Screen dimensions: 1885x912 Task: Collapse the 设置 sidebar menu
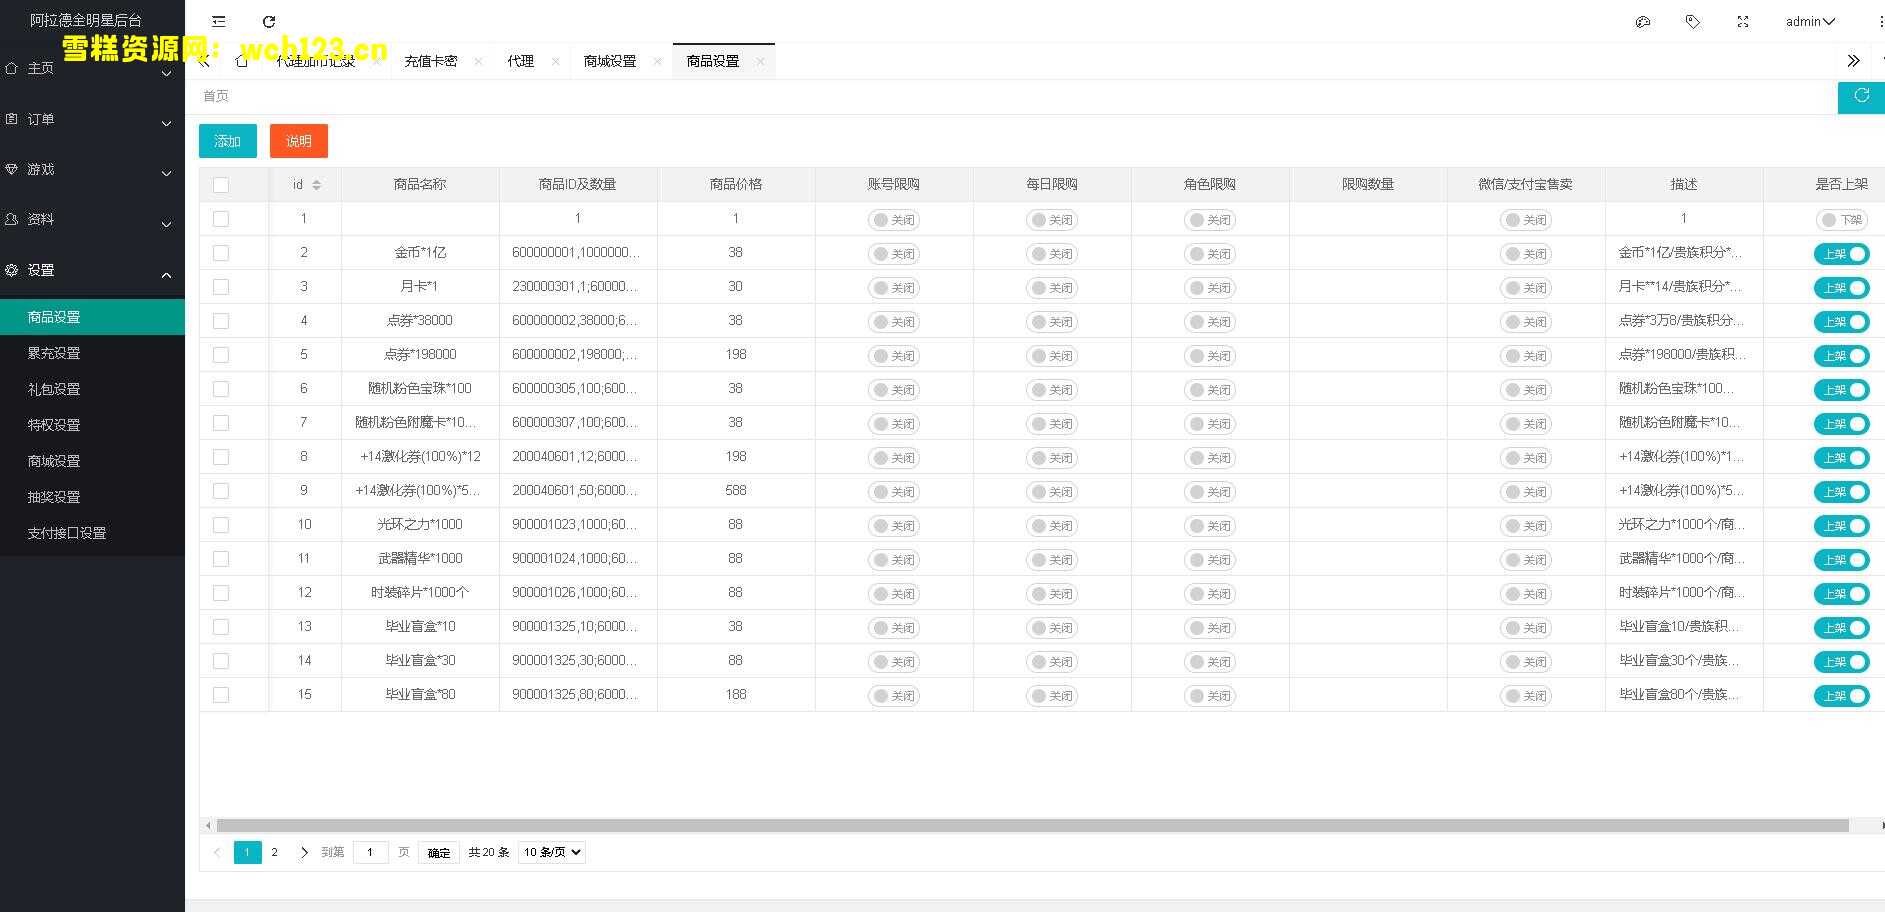92,270
